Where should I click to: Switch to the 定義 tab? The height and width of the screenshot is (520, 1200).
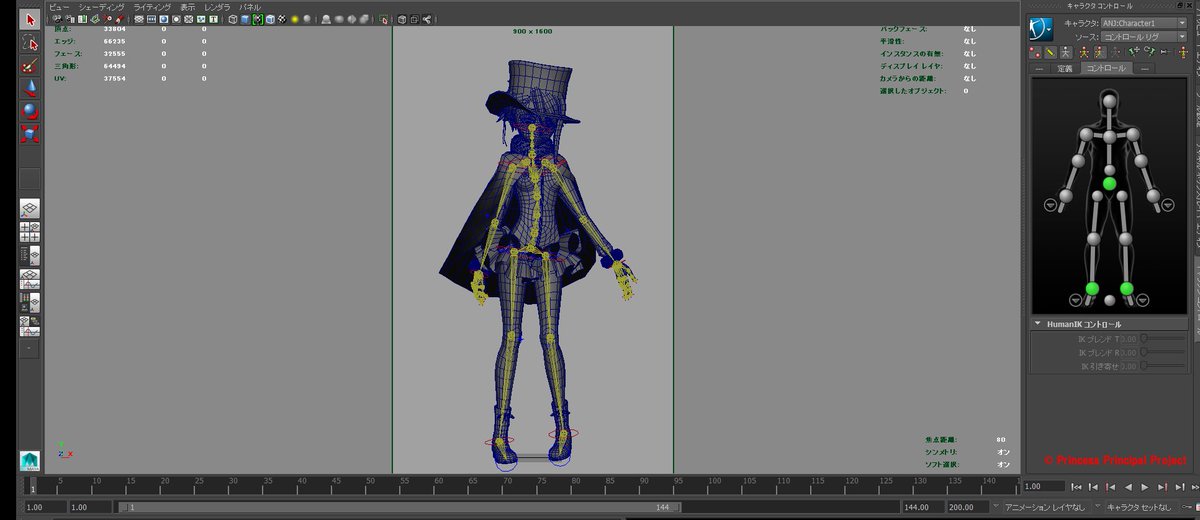tap(1065, 68)
